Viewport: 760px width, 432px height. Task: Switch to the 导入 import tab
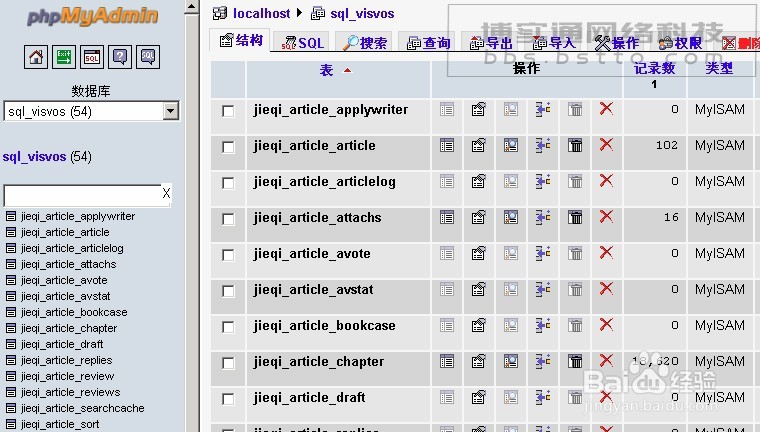click(x=554, y=43)
